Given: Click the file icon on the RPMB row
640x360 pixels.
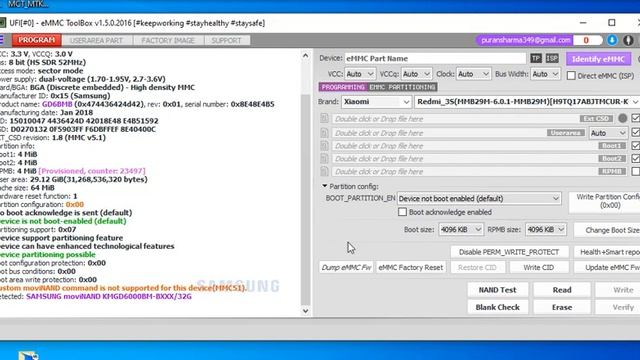Looking at the screenshot, I should pos(324,171).
